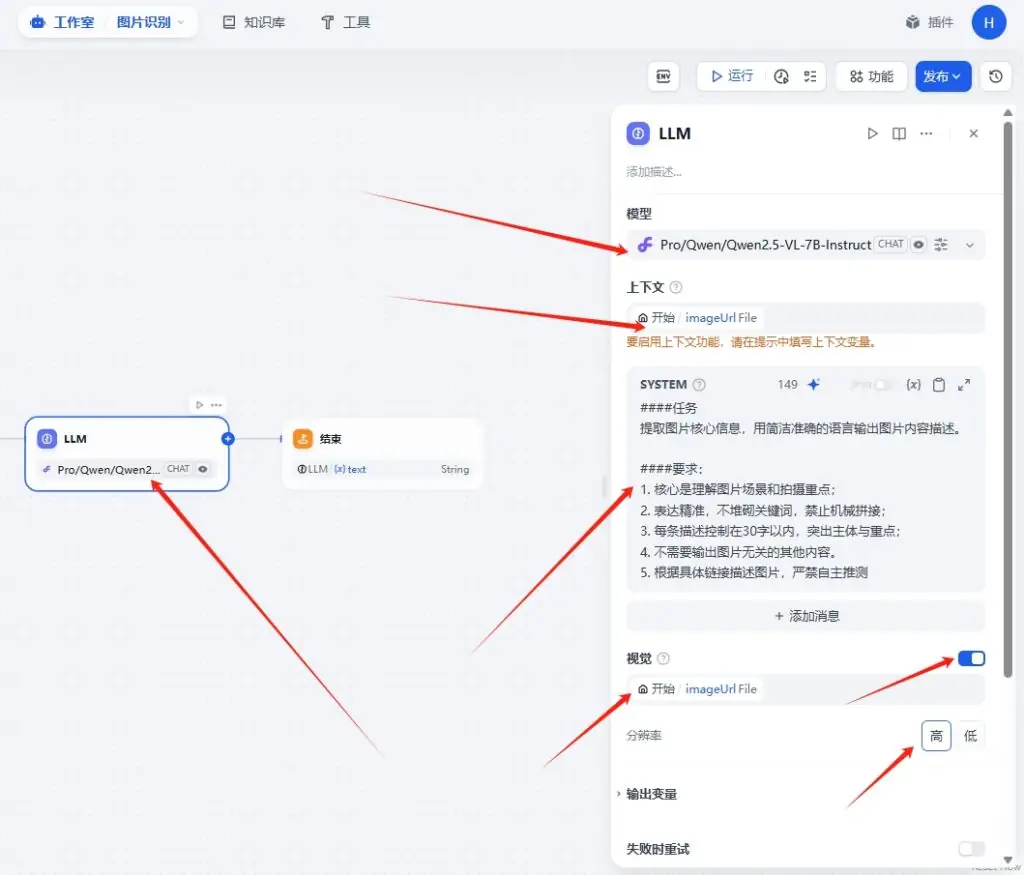Click the run history clock icon

(x=780, y=77)
